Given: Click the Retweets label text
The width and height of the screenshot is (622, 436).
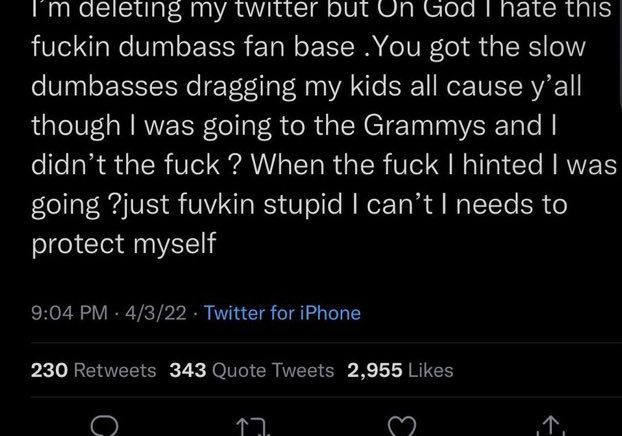Looking at the screenshot, I should 115,370.
